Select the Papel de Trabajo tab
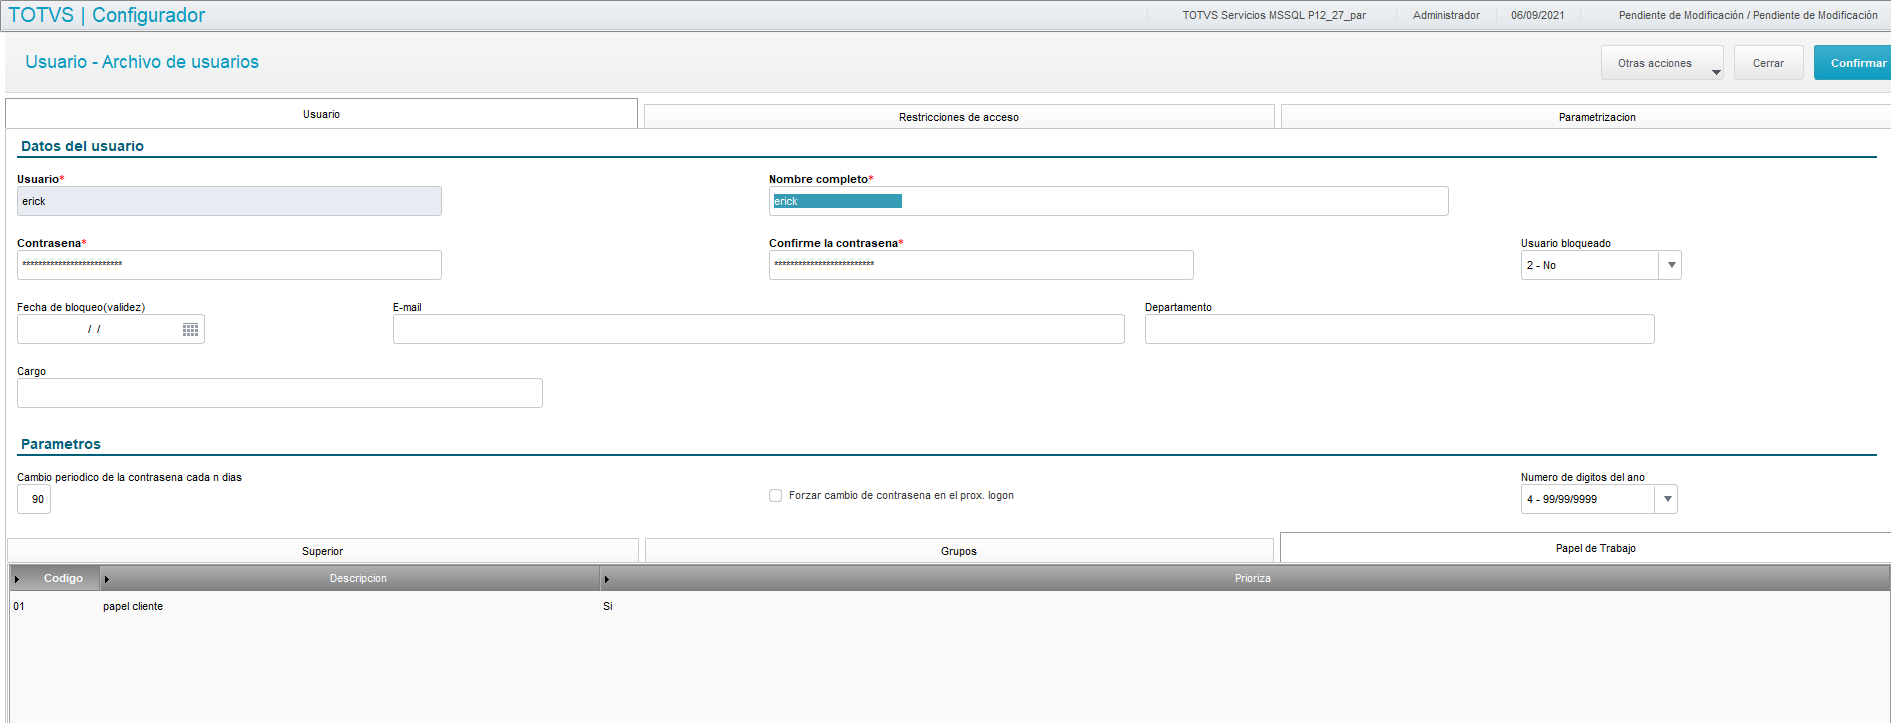Image resolution: width=1891 pixels, height=723 pixels. coord(1586,548)
